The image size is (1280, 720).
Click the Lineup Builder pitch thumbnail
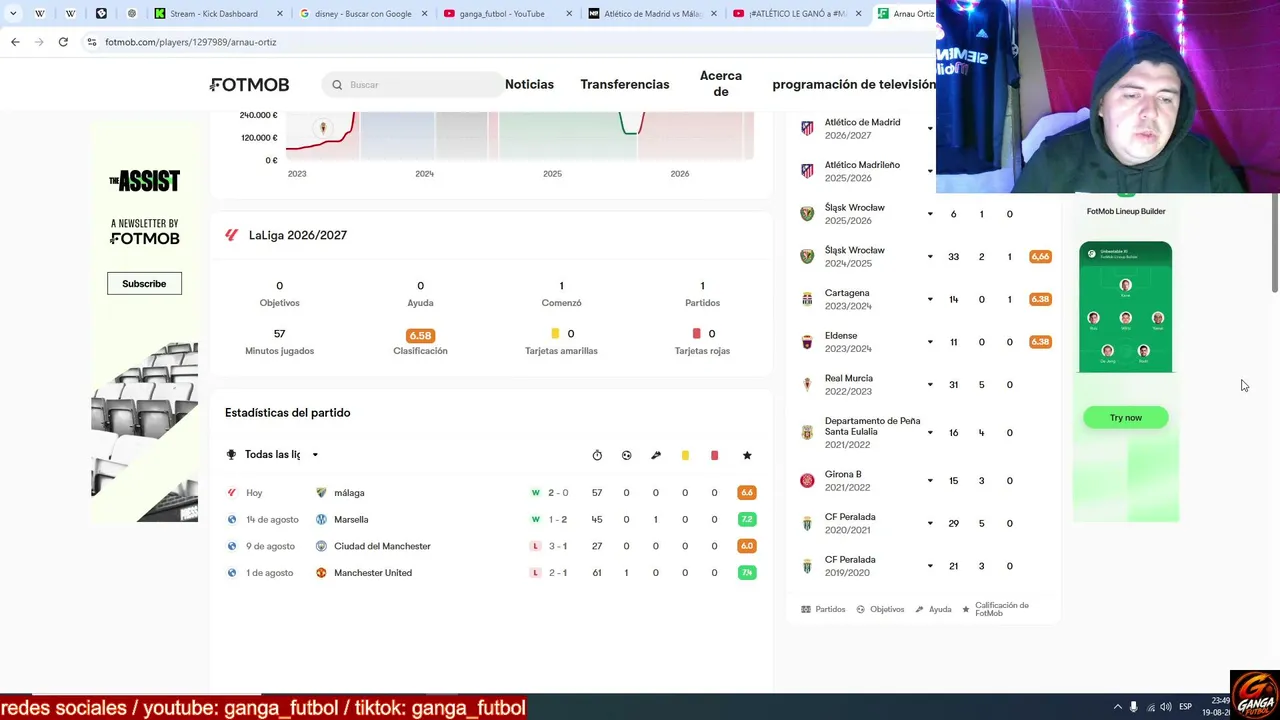[1125, 307]
